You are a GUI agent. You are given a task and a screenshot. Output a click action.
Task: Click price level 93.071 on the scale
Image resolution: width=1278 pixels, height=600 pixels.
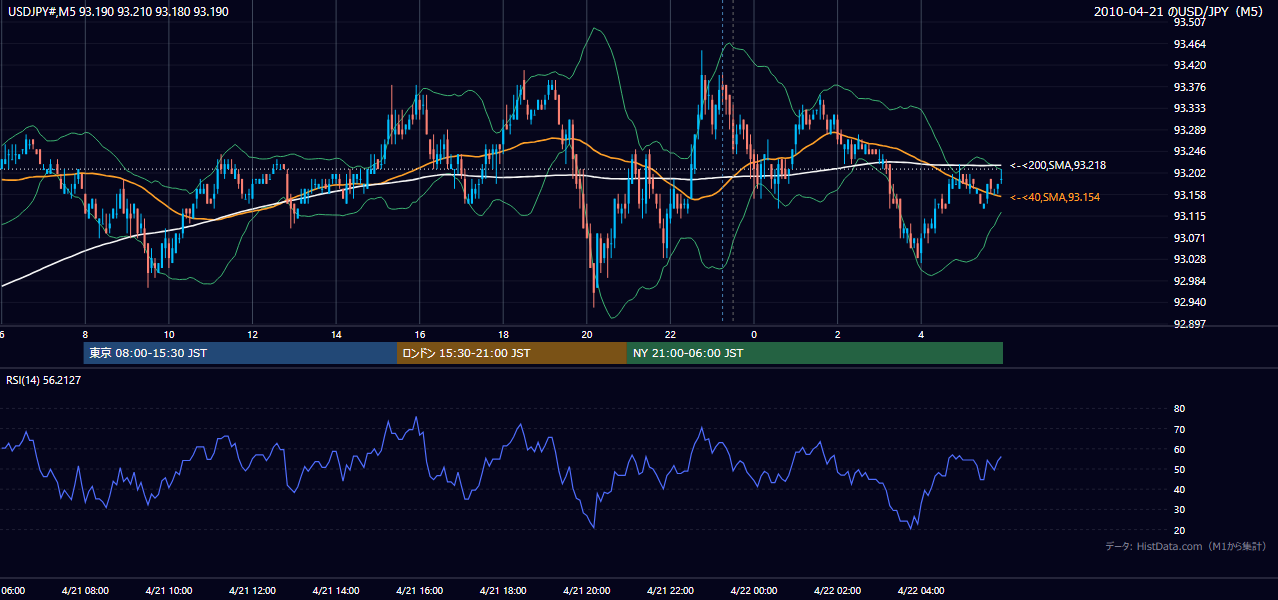(1189, 238)
